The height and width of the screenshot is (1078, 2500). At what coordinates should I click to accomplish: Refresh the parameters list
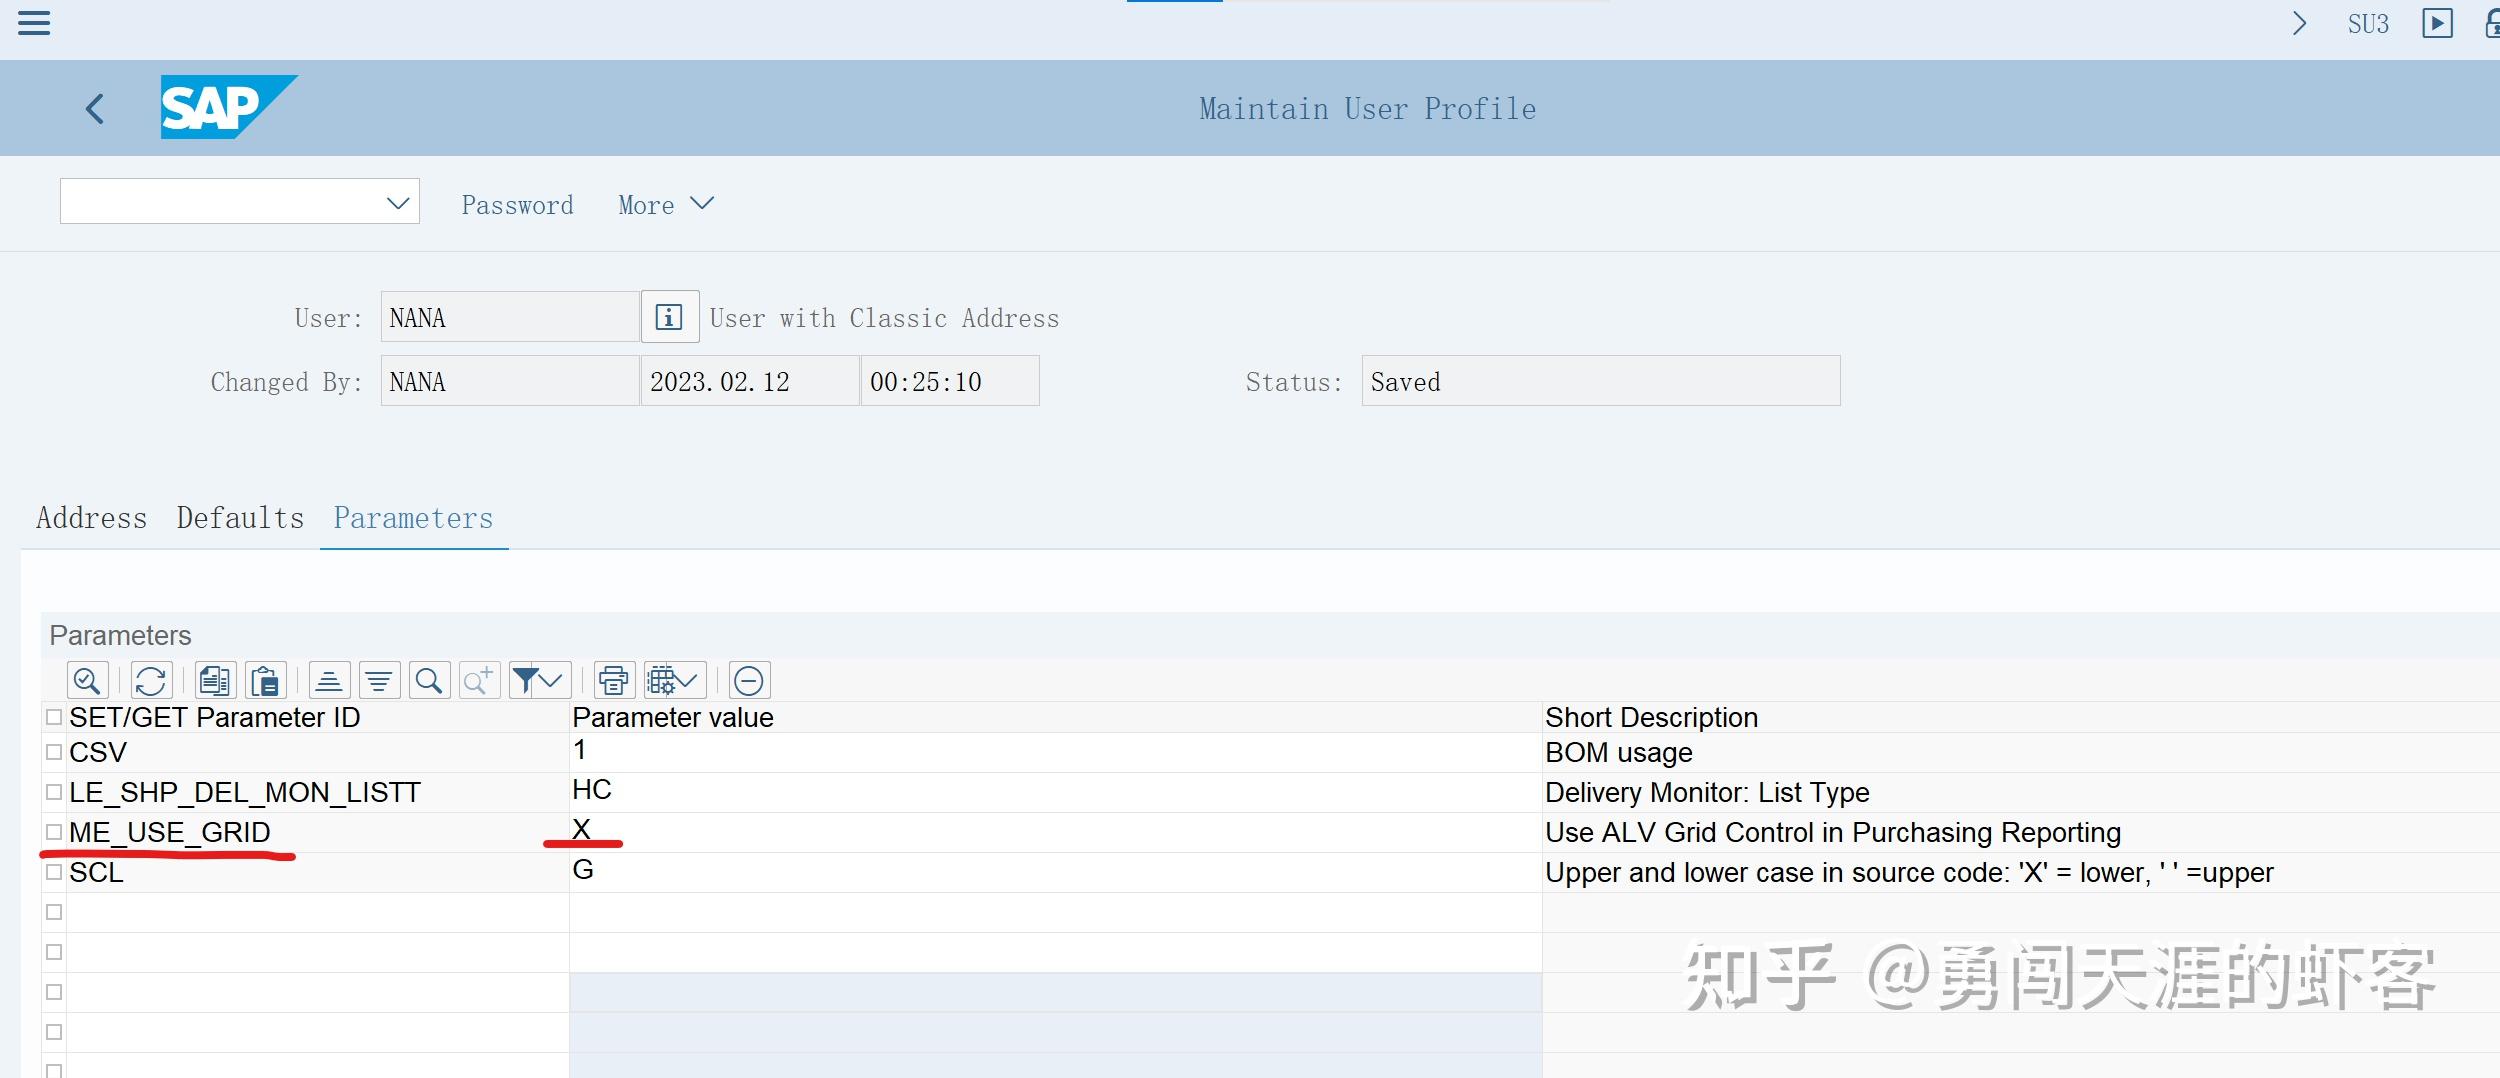click(x=151, y=680)
